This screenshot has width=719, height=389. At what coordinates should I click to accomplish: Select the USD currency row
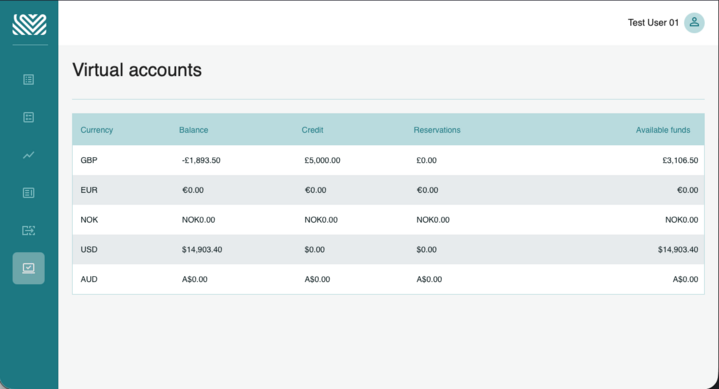click(388, 250)
